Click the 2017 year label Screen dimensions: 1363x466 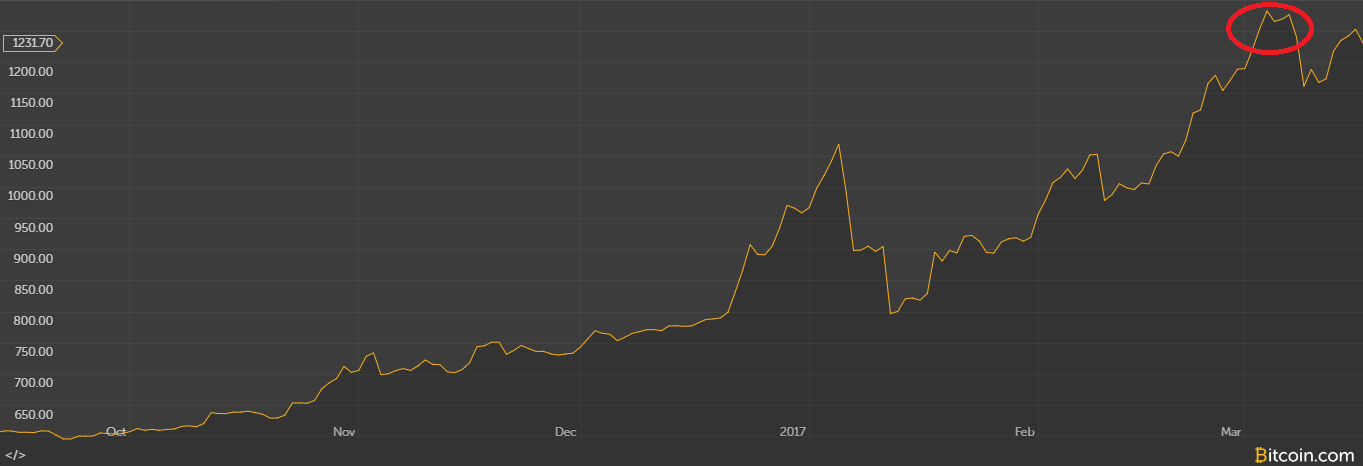coord(793,432)
